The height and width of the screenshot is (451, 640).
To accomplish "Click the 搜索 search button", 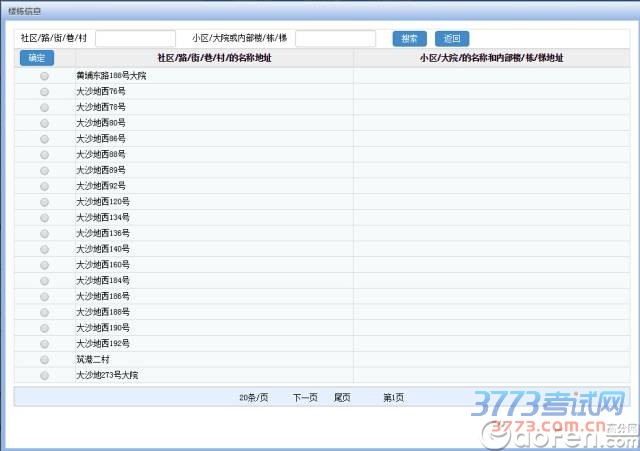I will click(x=409, y=39).
